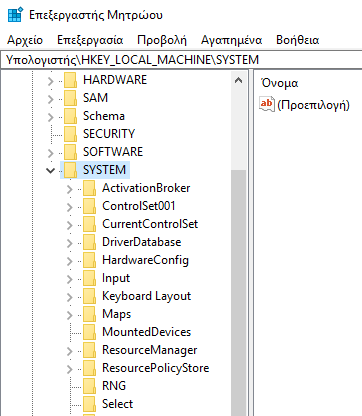Open the Προβολή menu
The width and height of the screenshot is (362, 416).
[x=162, y=40]
